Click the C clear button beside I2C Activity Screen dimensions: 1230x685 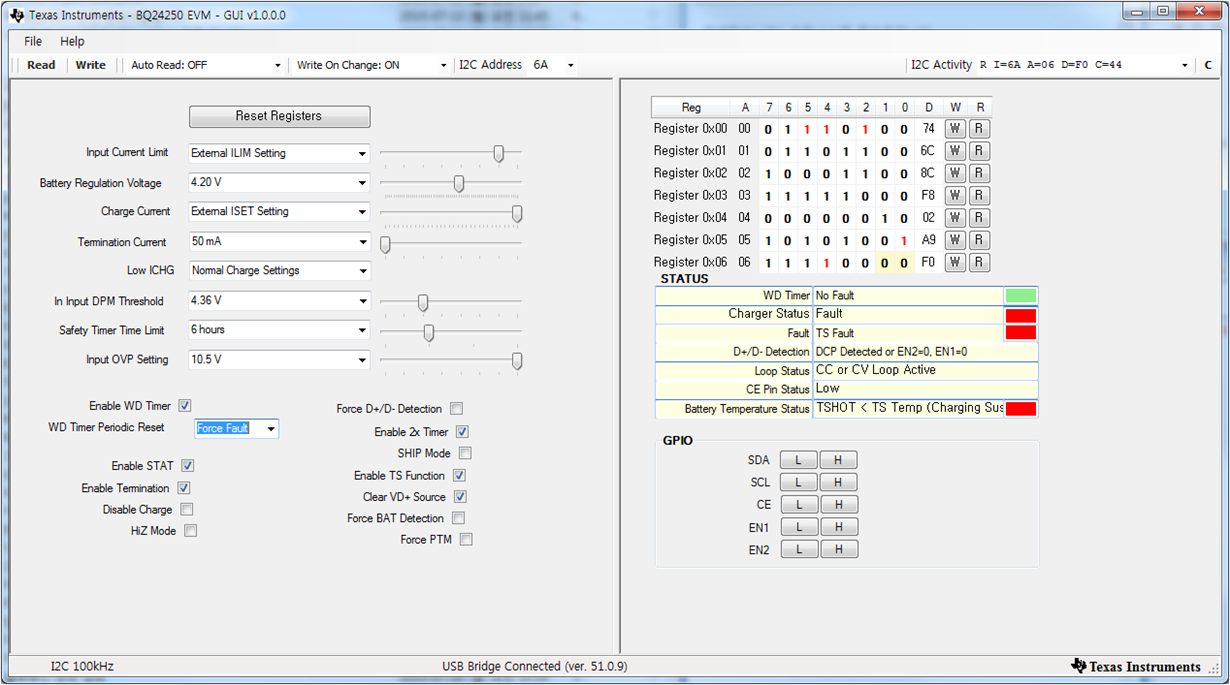(x=1208, y=65)
